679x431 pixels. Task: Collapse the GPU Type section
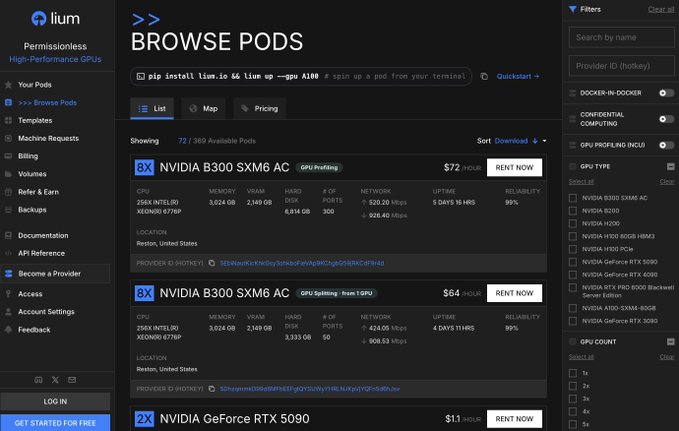[x=670, y=166]
